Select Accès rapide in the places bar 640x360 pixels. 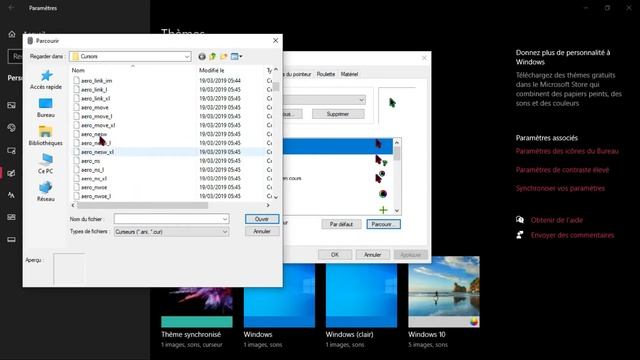pos(46,80)
